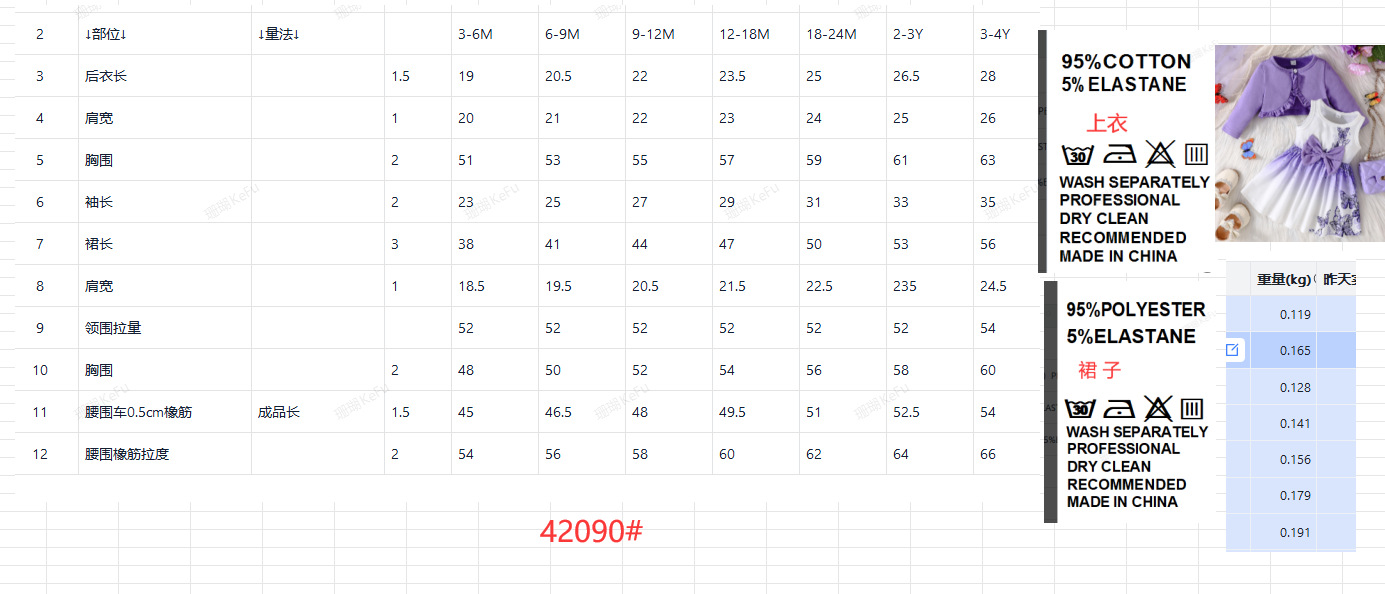
Task: Click the value 47 in 裙长 row
Action: [x=727, y=244]
